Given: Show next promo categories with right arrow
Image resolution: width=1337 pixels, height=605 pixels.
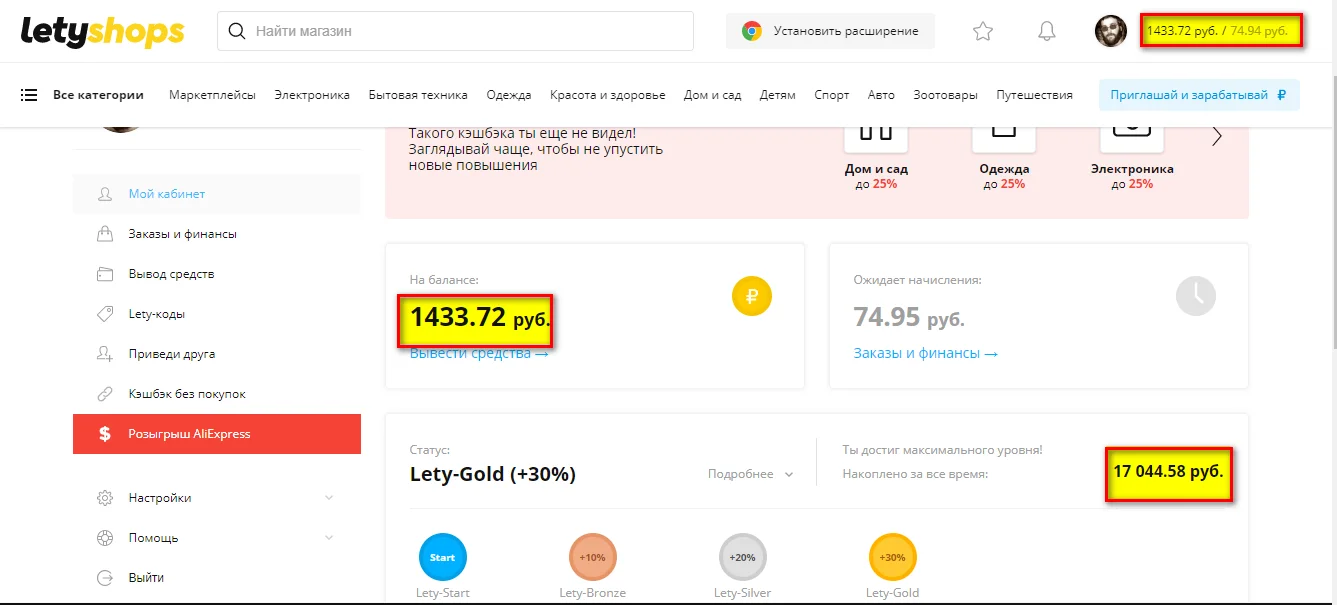Looking at the screenshot, I should tap(1217, 137).
